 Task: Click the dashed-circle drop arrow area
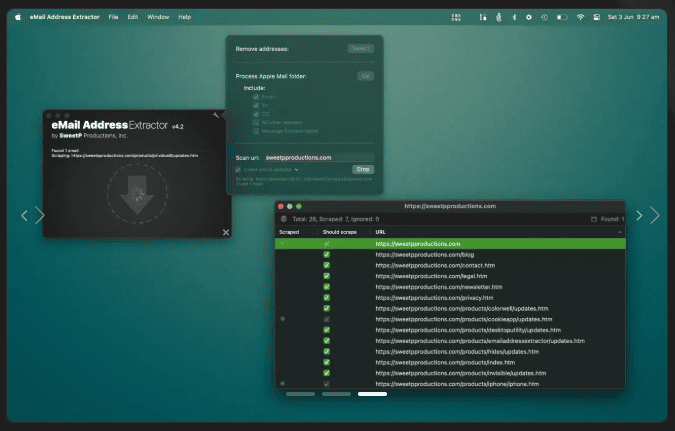[137, 193]
